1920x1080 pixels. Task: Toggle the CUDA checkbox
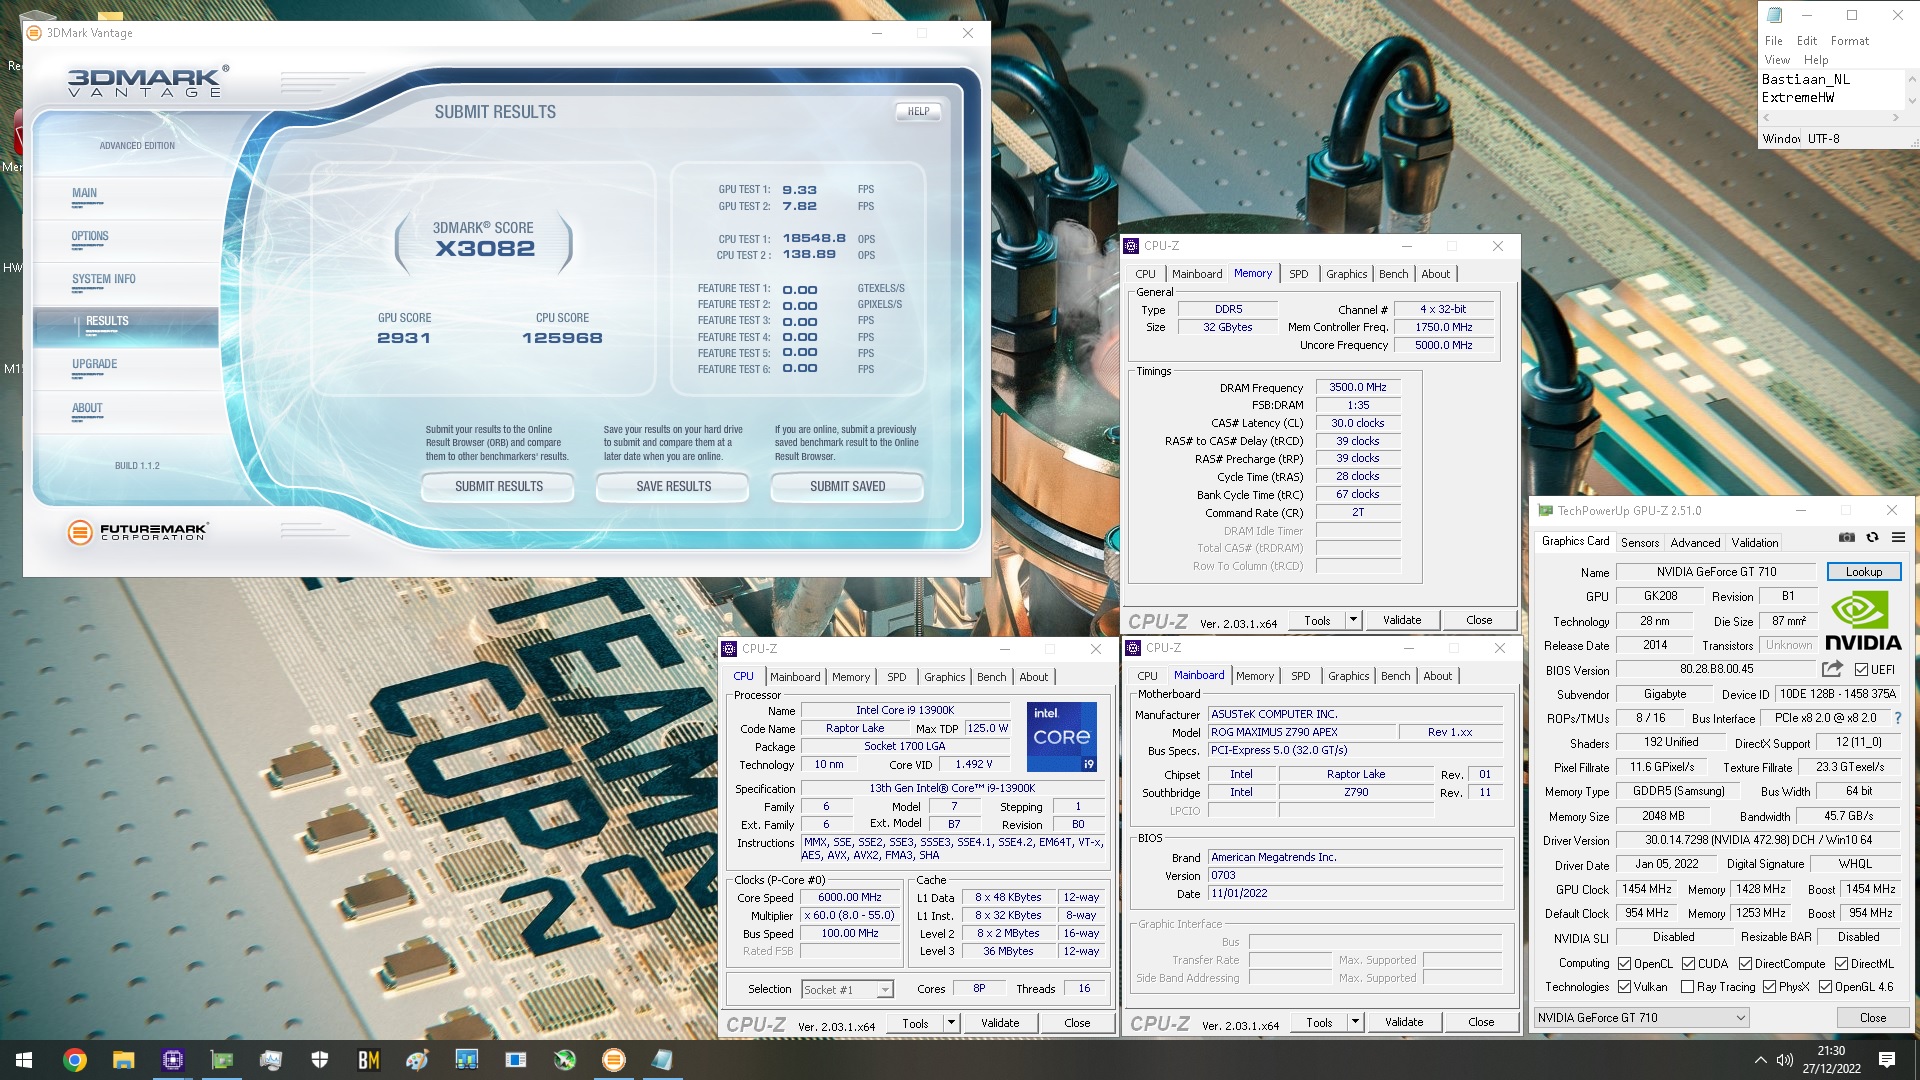point(1688,964)
